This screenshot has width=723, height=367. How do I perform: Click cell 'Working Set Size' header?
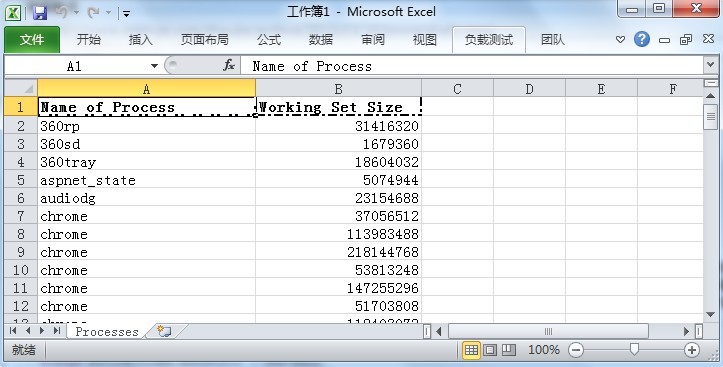point(338,107)
